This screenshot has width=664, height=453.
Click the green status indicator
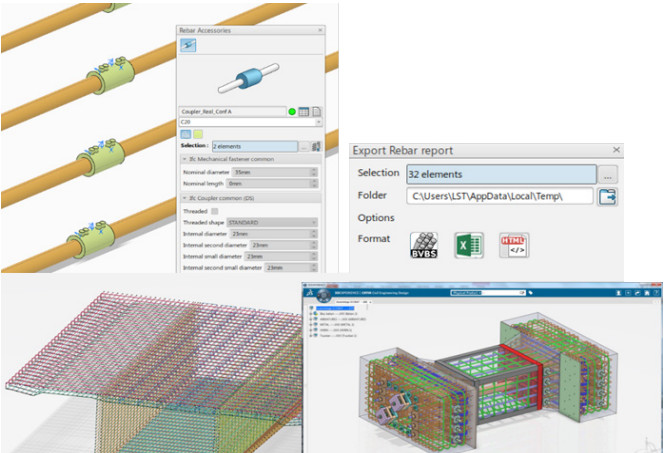(x=292, y=112)
